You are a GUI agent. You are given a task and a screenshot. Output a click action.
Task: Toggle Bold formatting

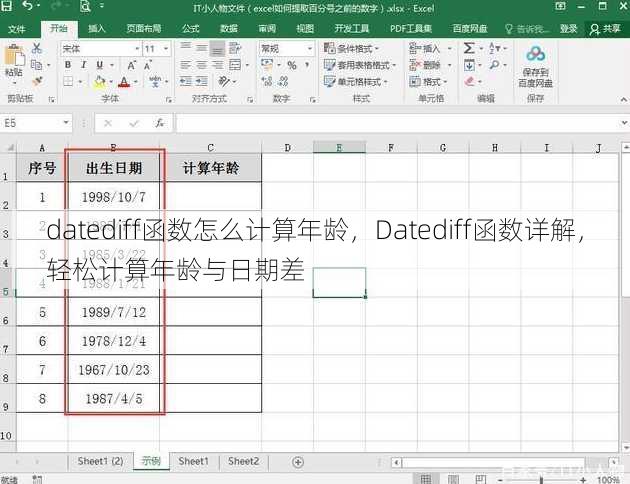[x=68, y=65]
